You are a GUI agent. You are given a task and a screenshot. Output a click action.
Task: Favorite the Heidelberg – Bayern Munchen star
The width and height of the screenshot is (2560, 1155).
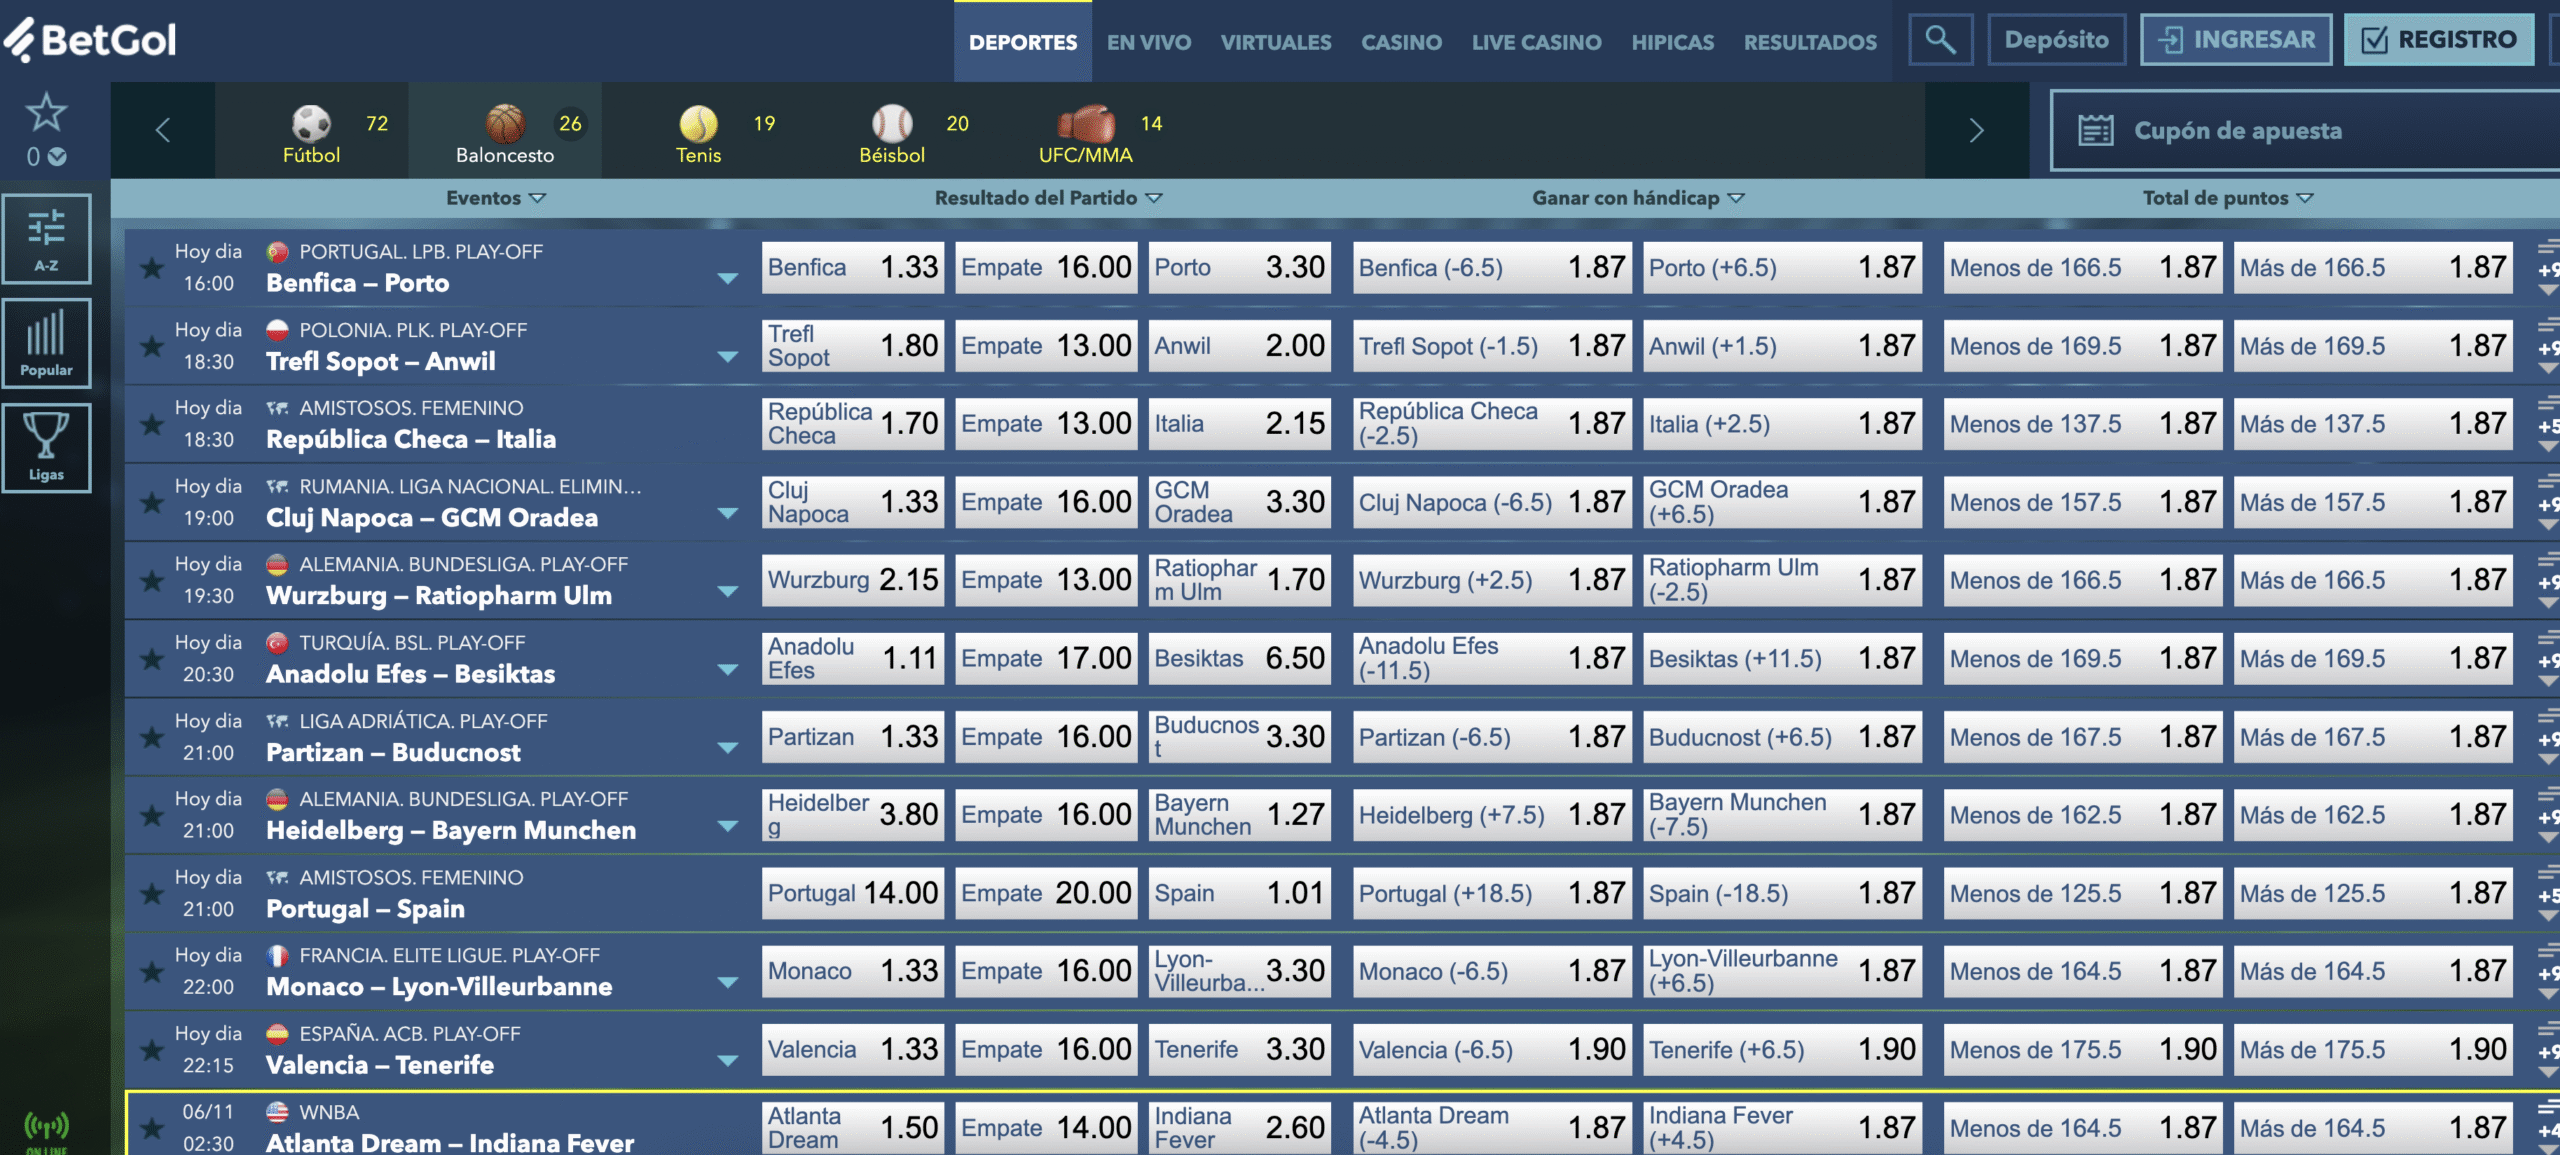(152, 815)
